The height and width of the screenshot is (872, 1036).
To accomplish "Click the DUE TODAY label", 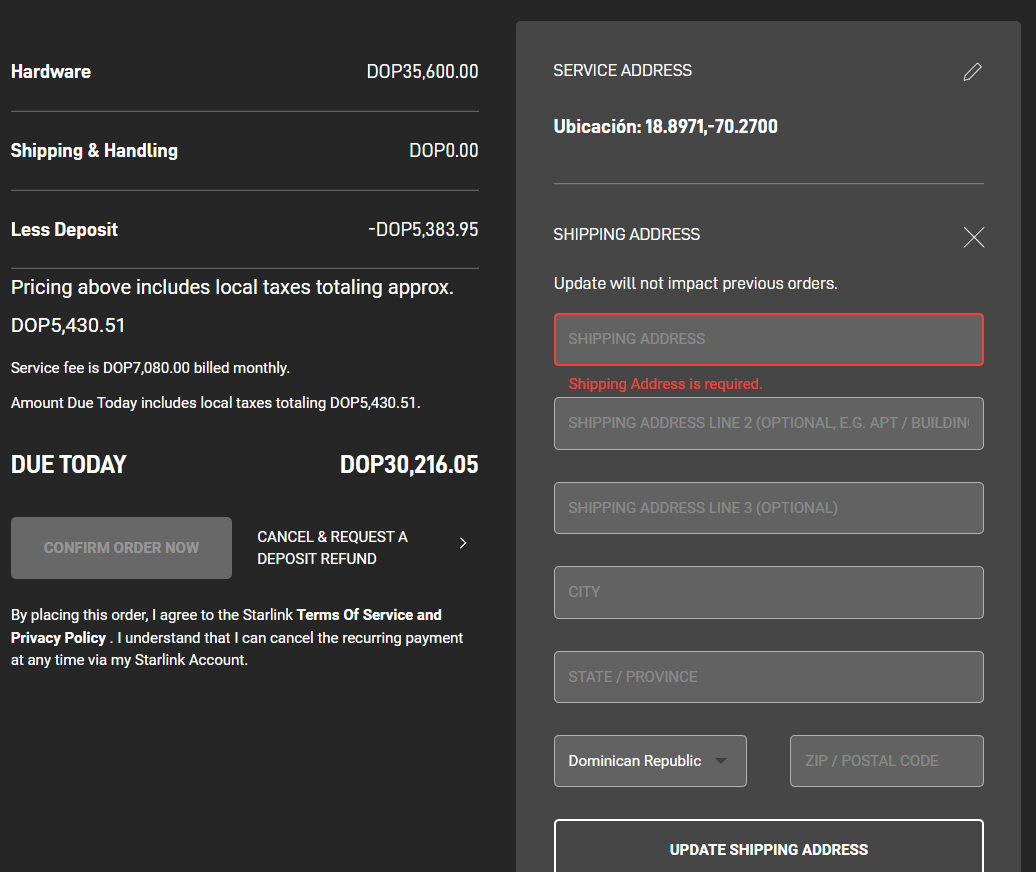I will point(69,464).
